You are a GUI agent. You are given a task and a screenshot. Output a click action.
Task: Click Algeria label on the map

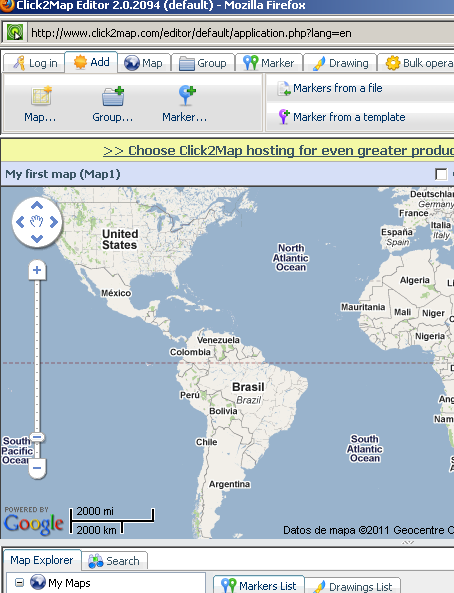[415, 280]
